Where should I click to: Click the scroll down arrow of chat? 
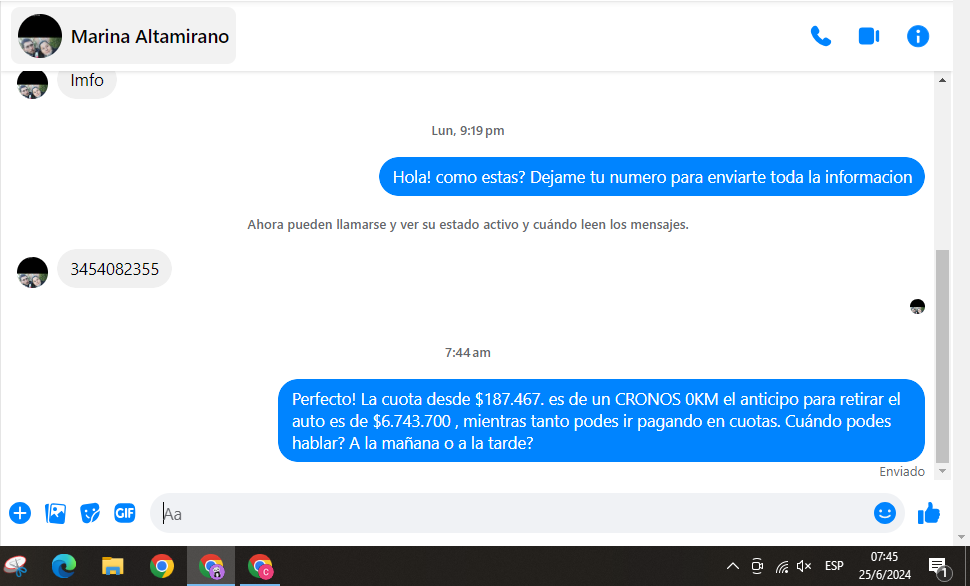coord(942,471)
